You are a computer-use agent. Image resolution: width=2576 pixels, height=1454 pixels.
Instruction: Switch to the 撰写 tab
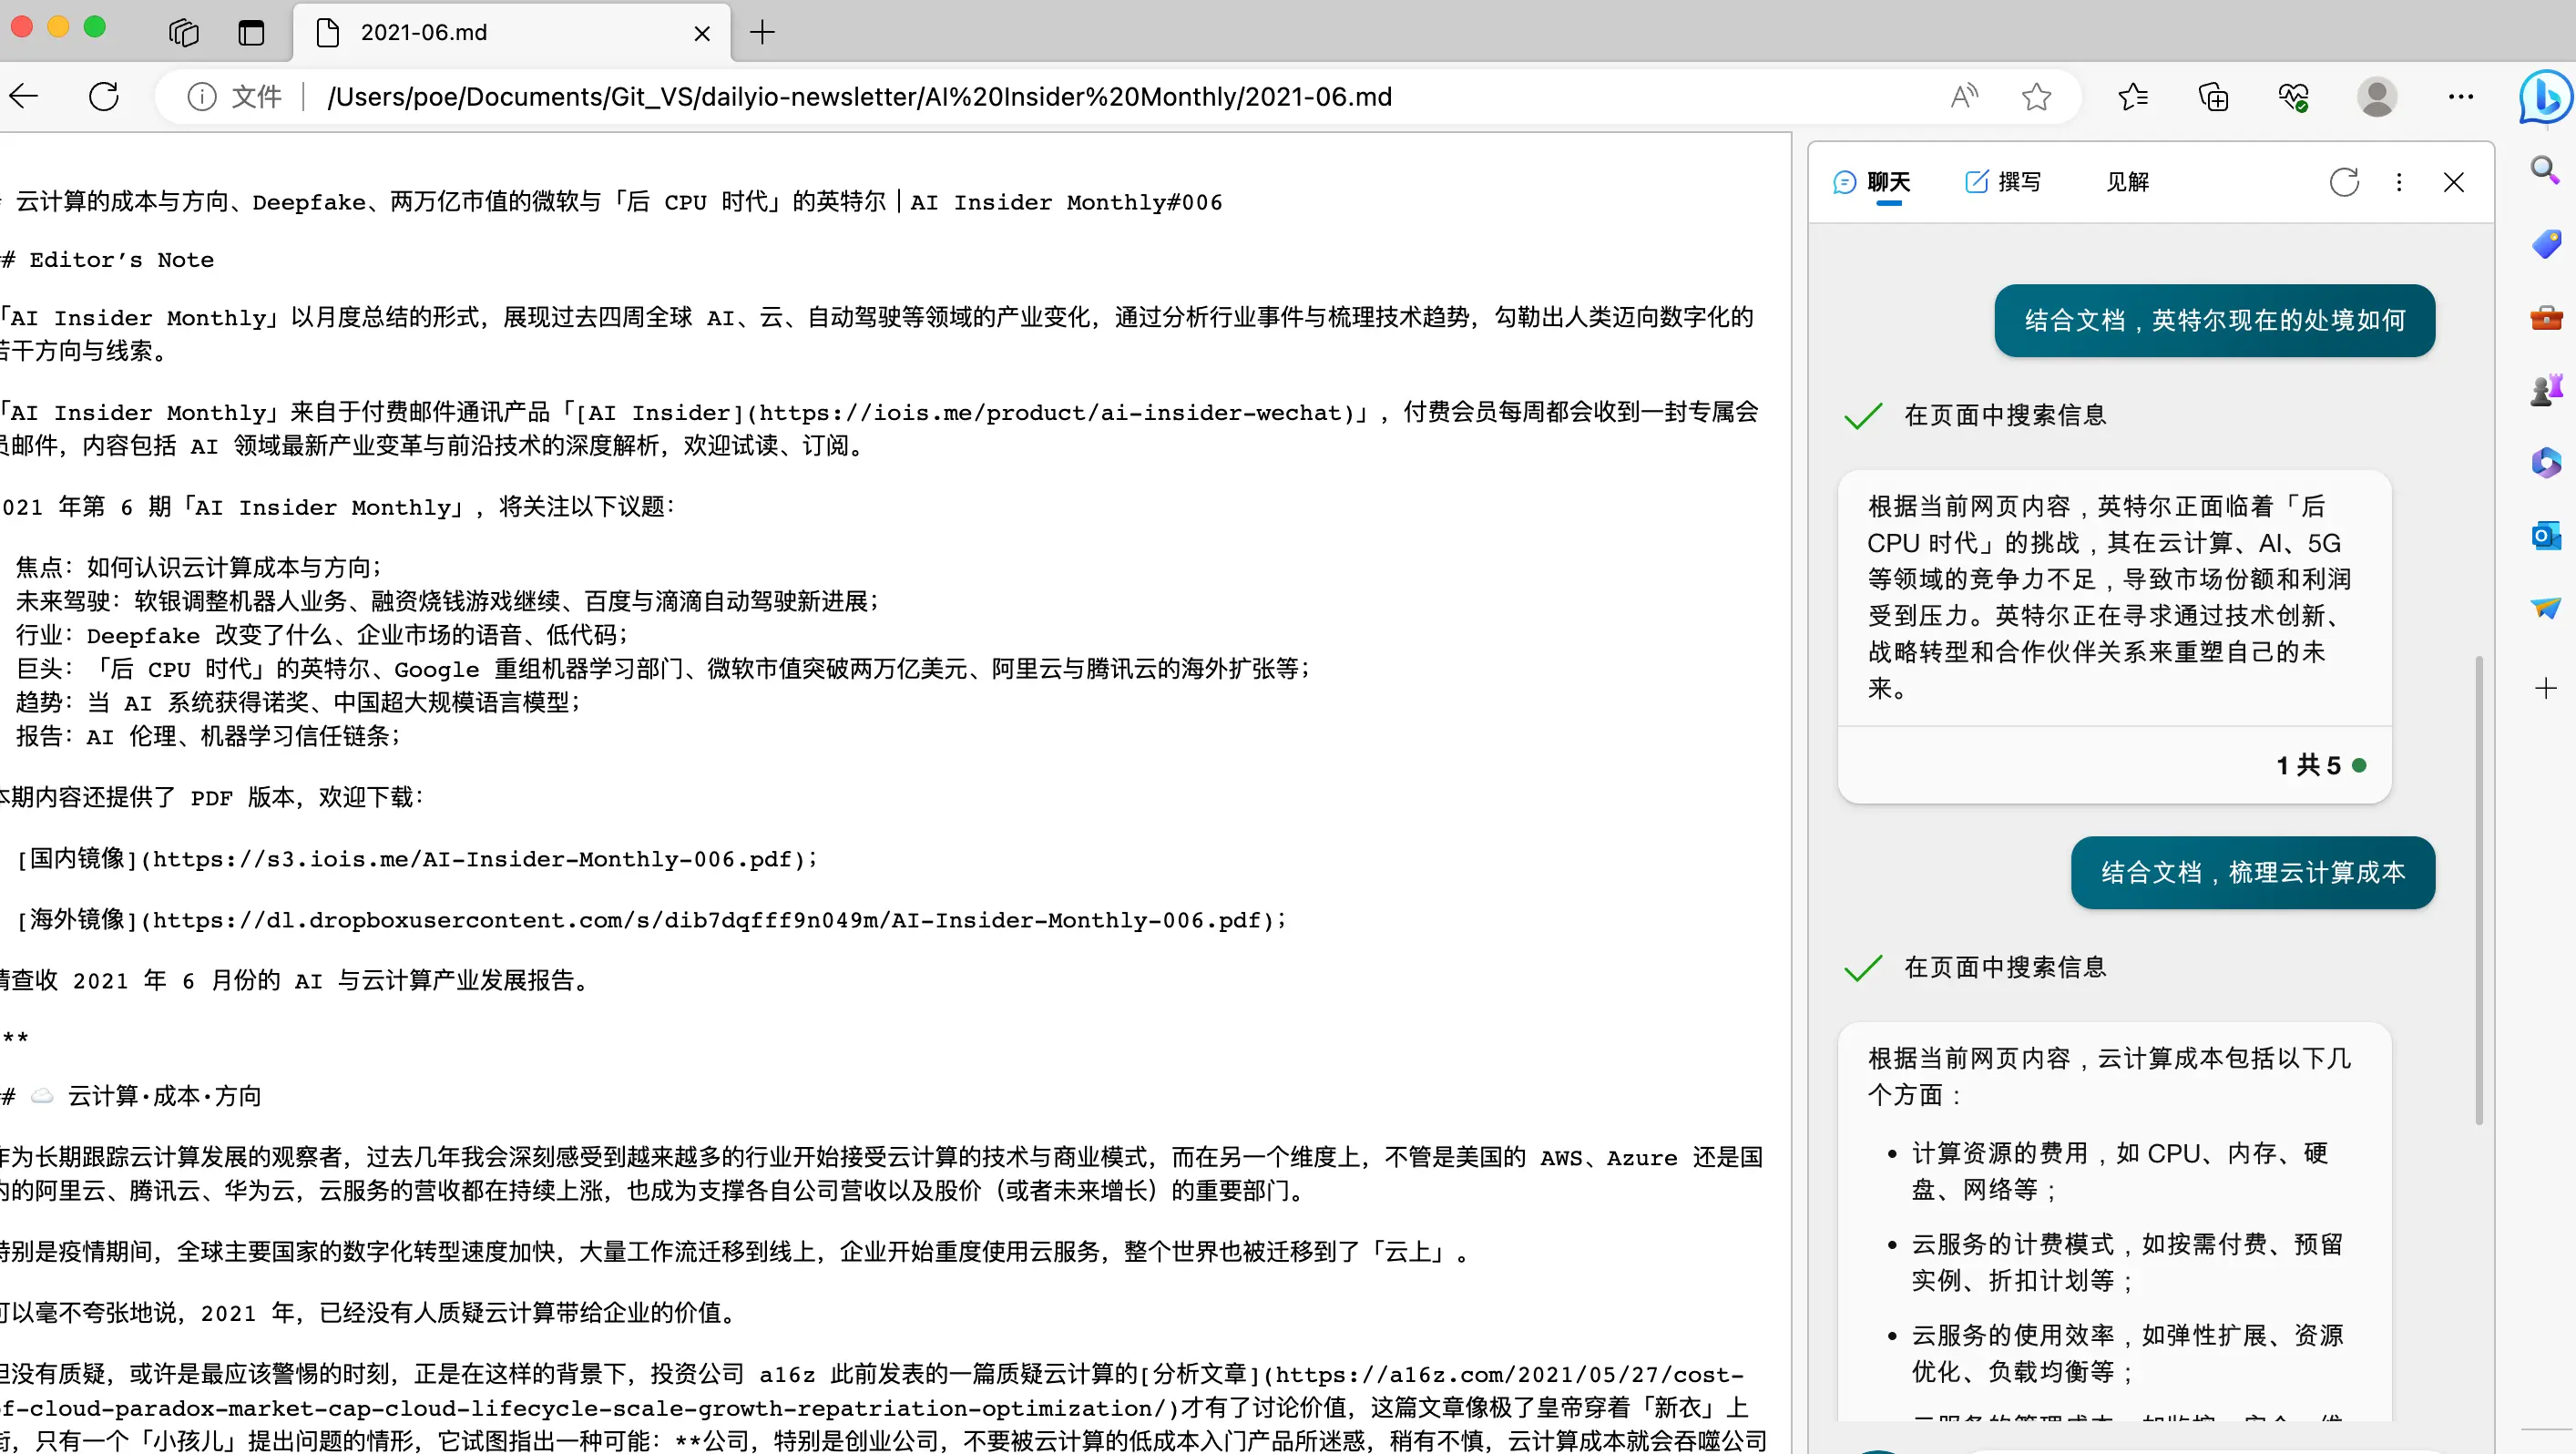point(2003,182)
